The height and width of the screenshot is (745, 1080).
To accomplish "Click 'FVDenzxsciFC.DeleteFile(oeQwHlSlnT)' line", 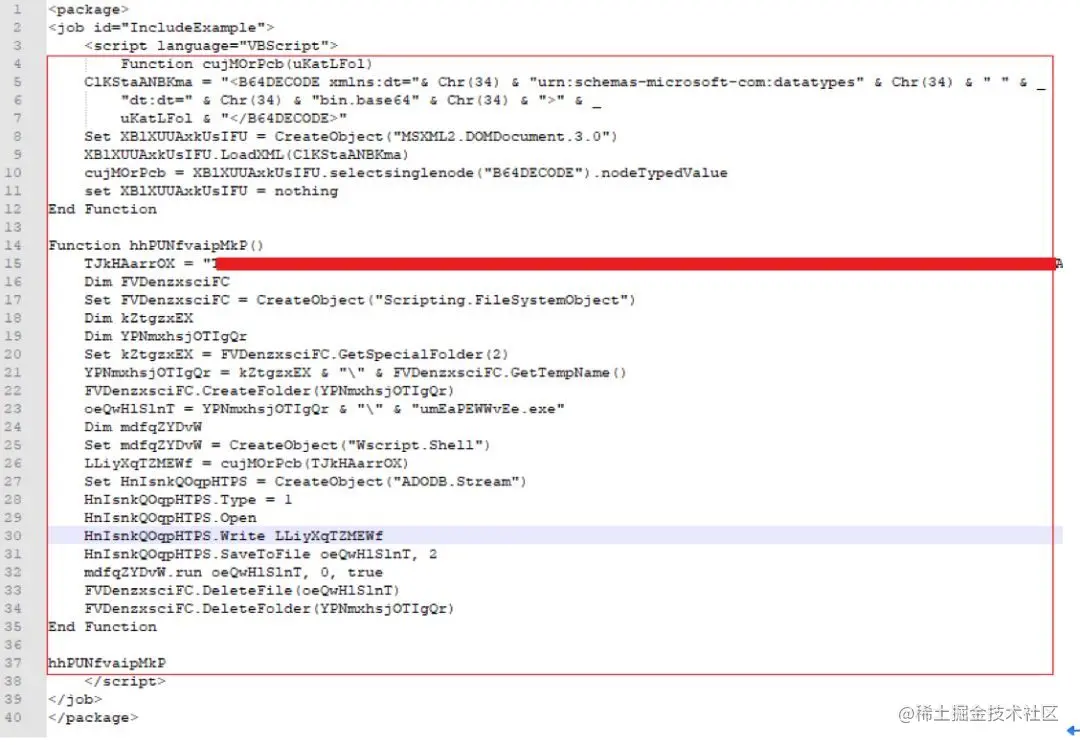I will coord(242,591).
